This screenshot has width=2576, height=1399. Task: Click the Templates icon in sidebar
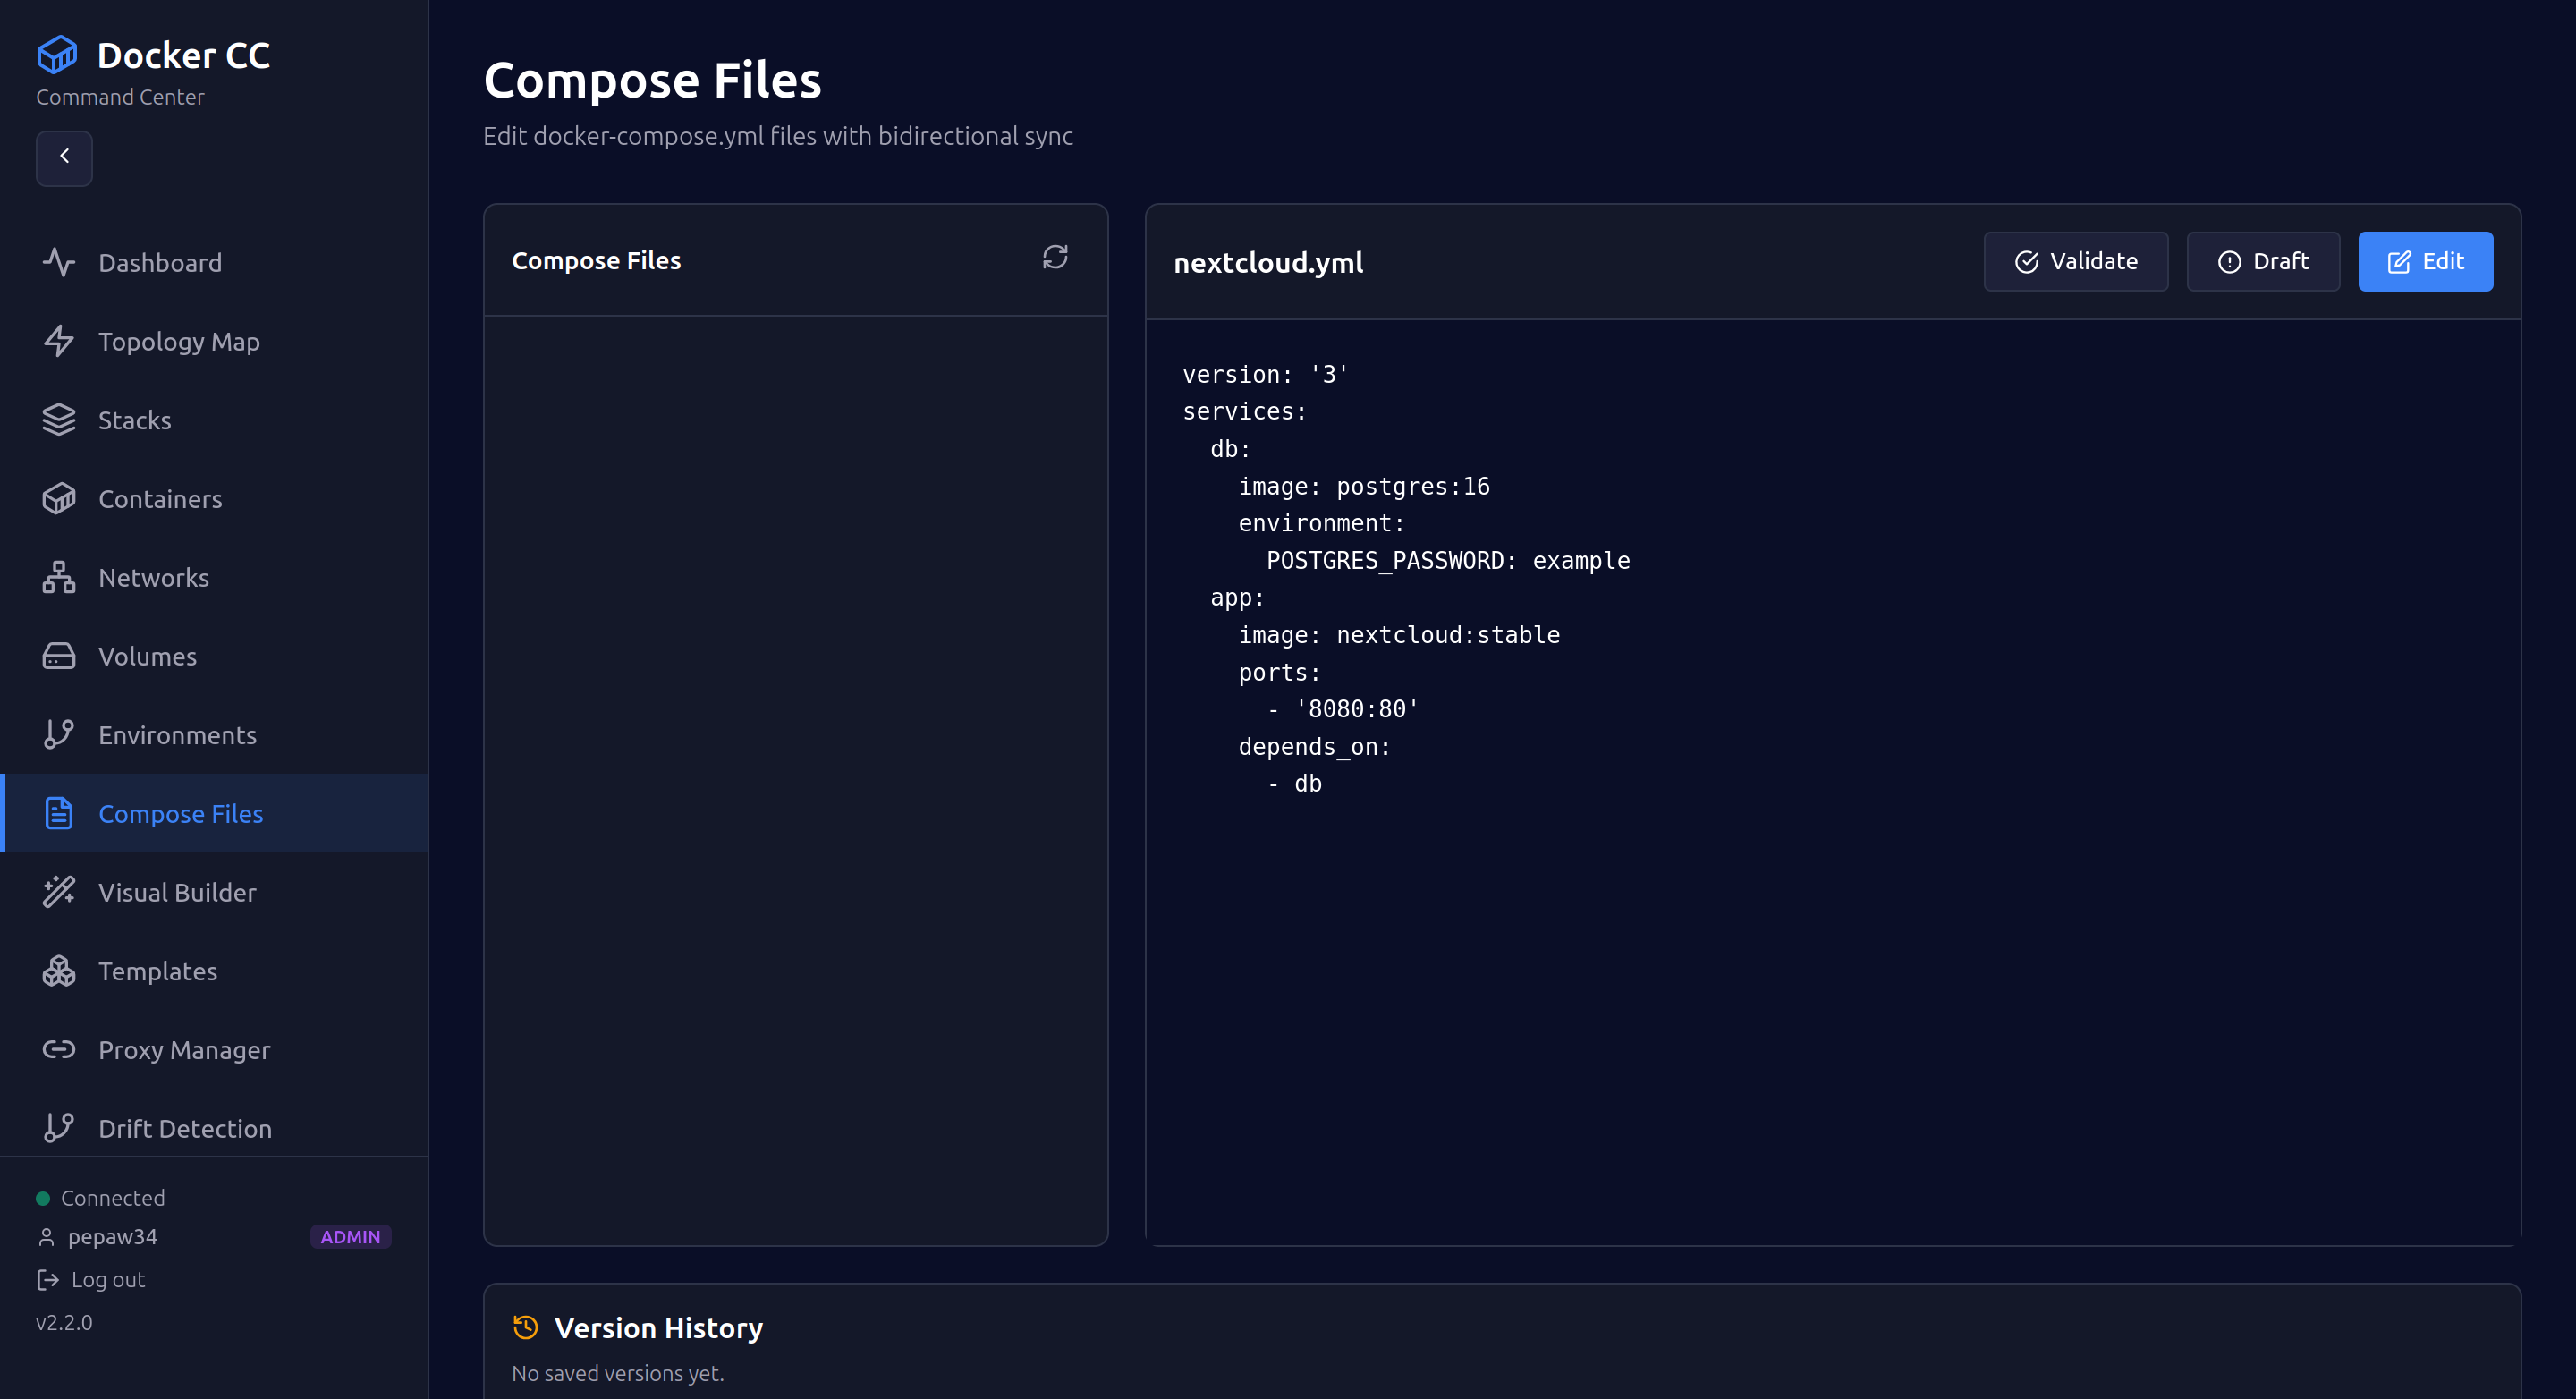58,970
